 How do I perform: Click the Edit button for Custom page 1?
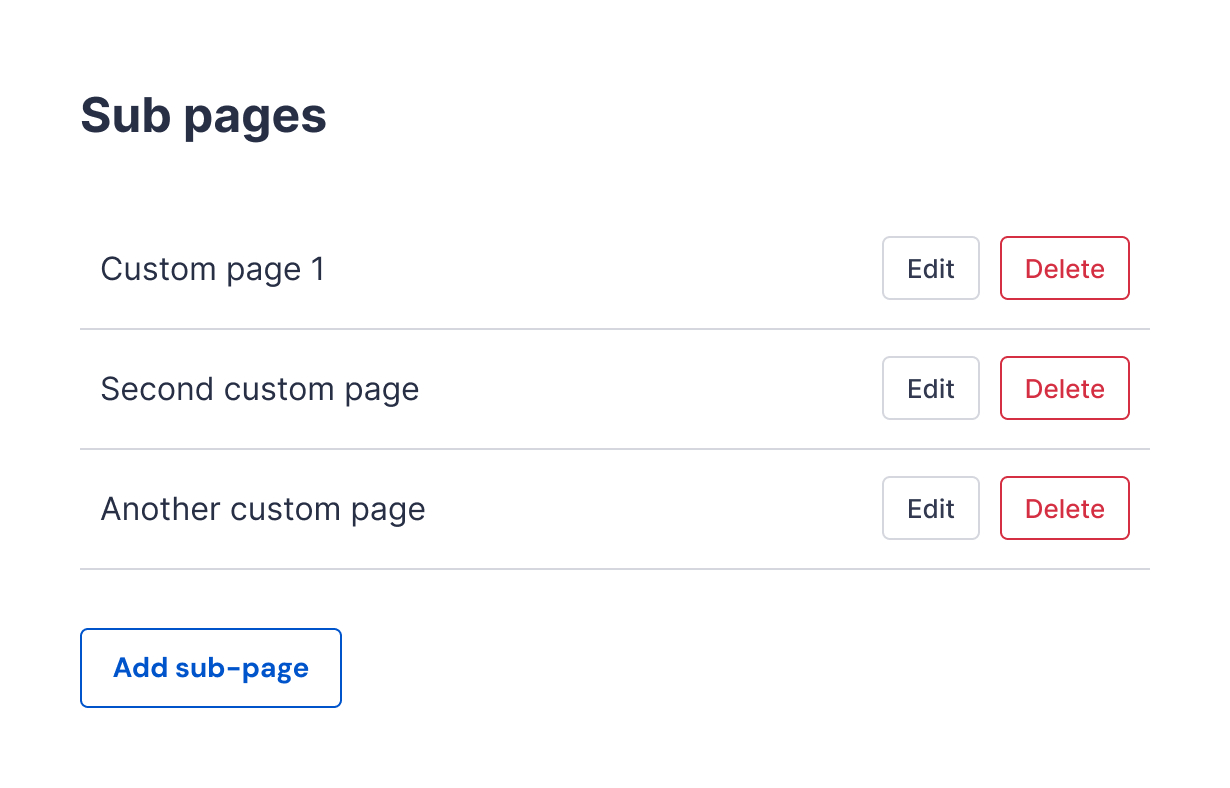coord(930,268)
